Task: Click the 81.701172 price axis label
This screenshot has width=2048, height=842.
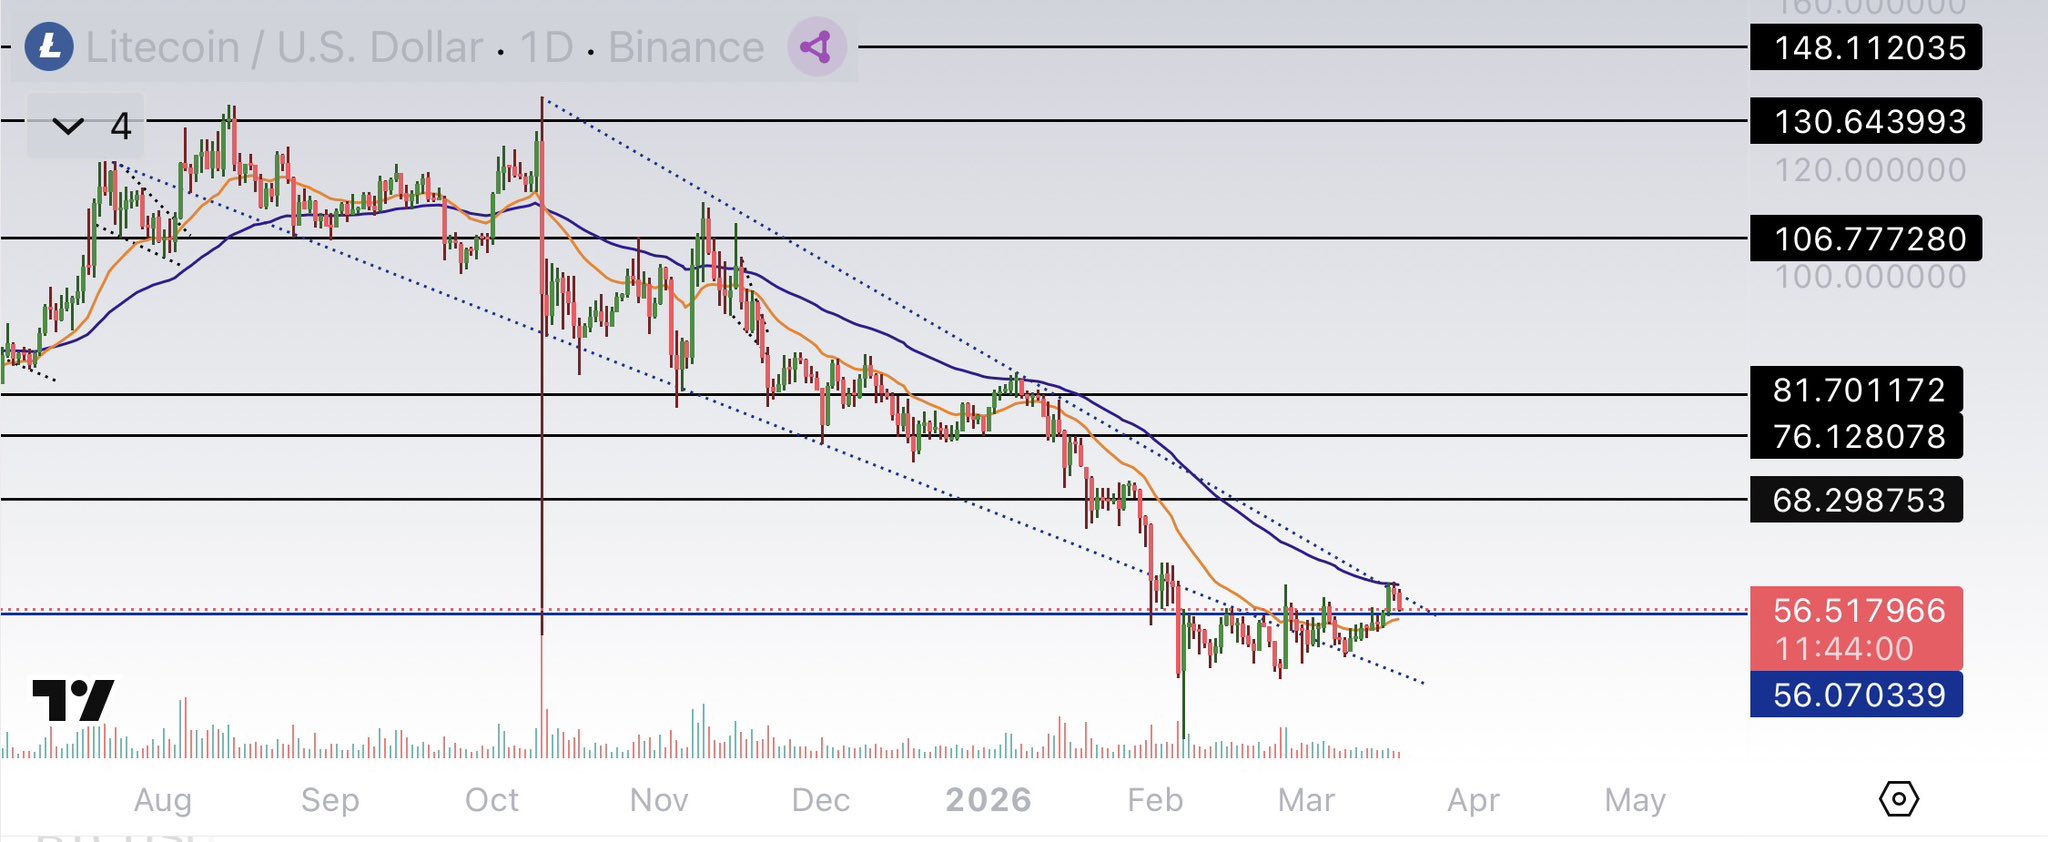Action: tap(1856, 389)
